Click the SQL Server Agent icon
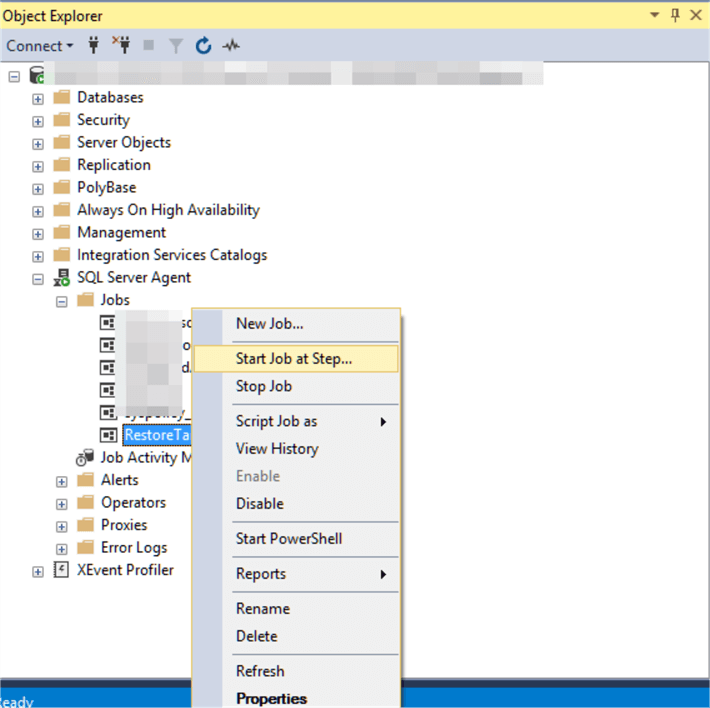 point(62,277)
